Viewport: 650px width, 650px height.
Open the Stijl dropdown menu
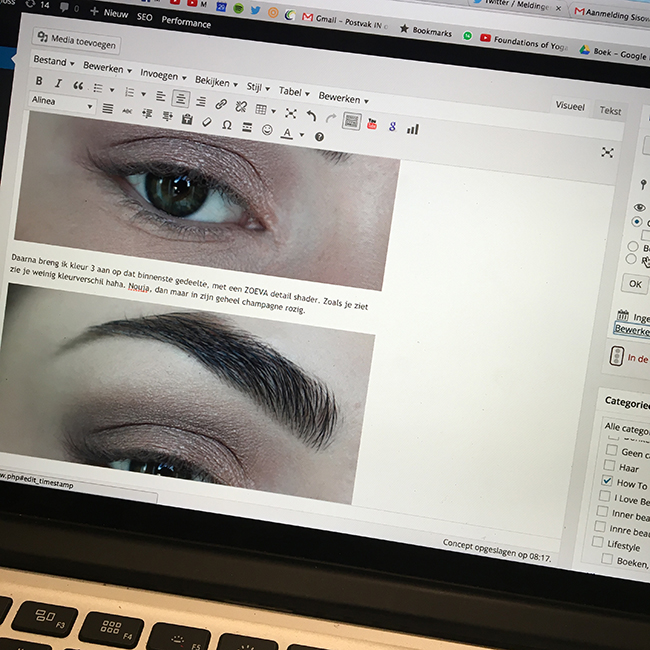pyautogui.click(x=258, y=87)
